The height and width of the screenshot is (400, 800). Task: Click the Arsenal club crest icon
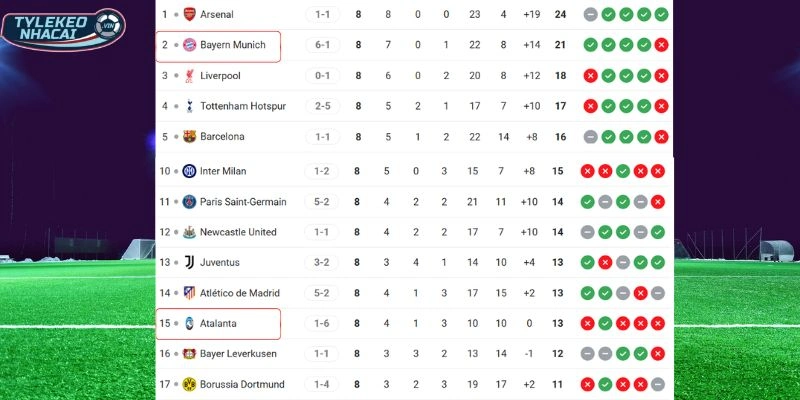189,15
